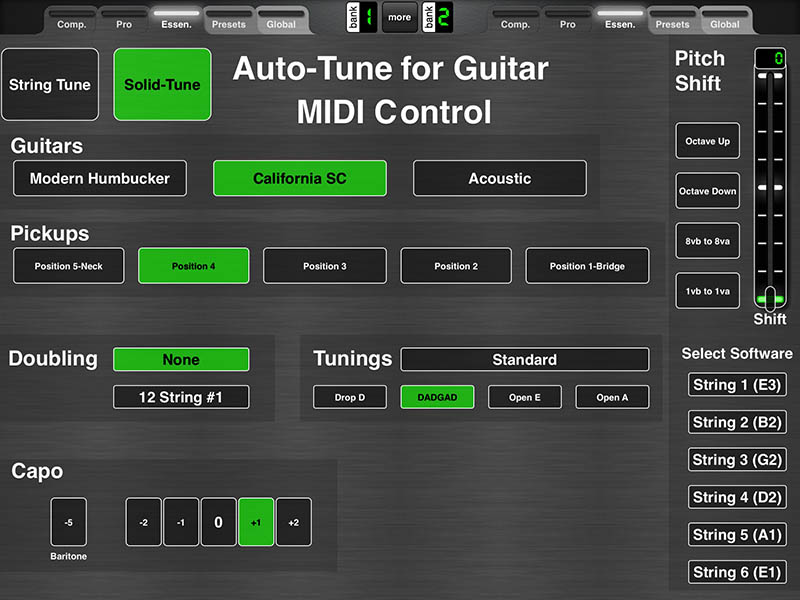Open the right-hand Comp. tab
This screenshot has width=800, height=600.
pos(515,21)
